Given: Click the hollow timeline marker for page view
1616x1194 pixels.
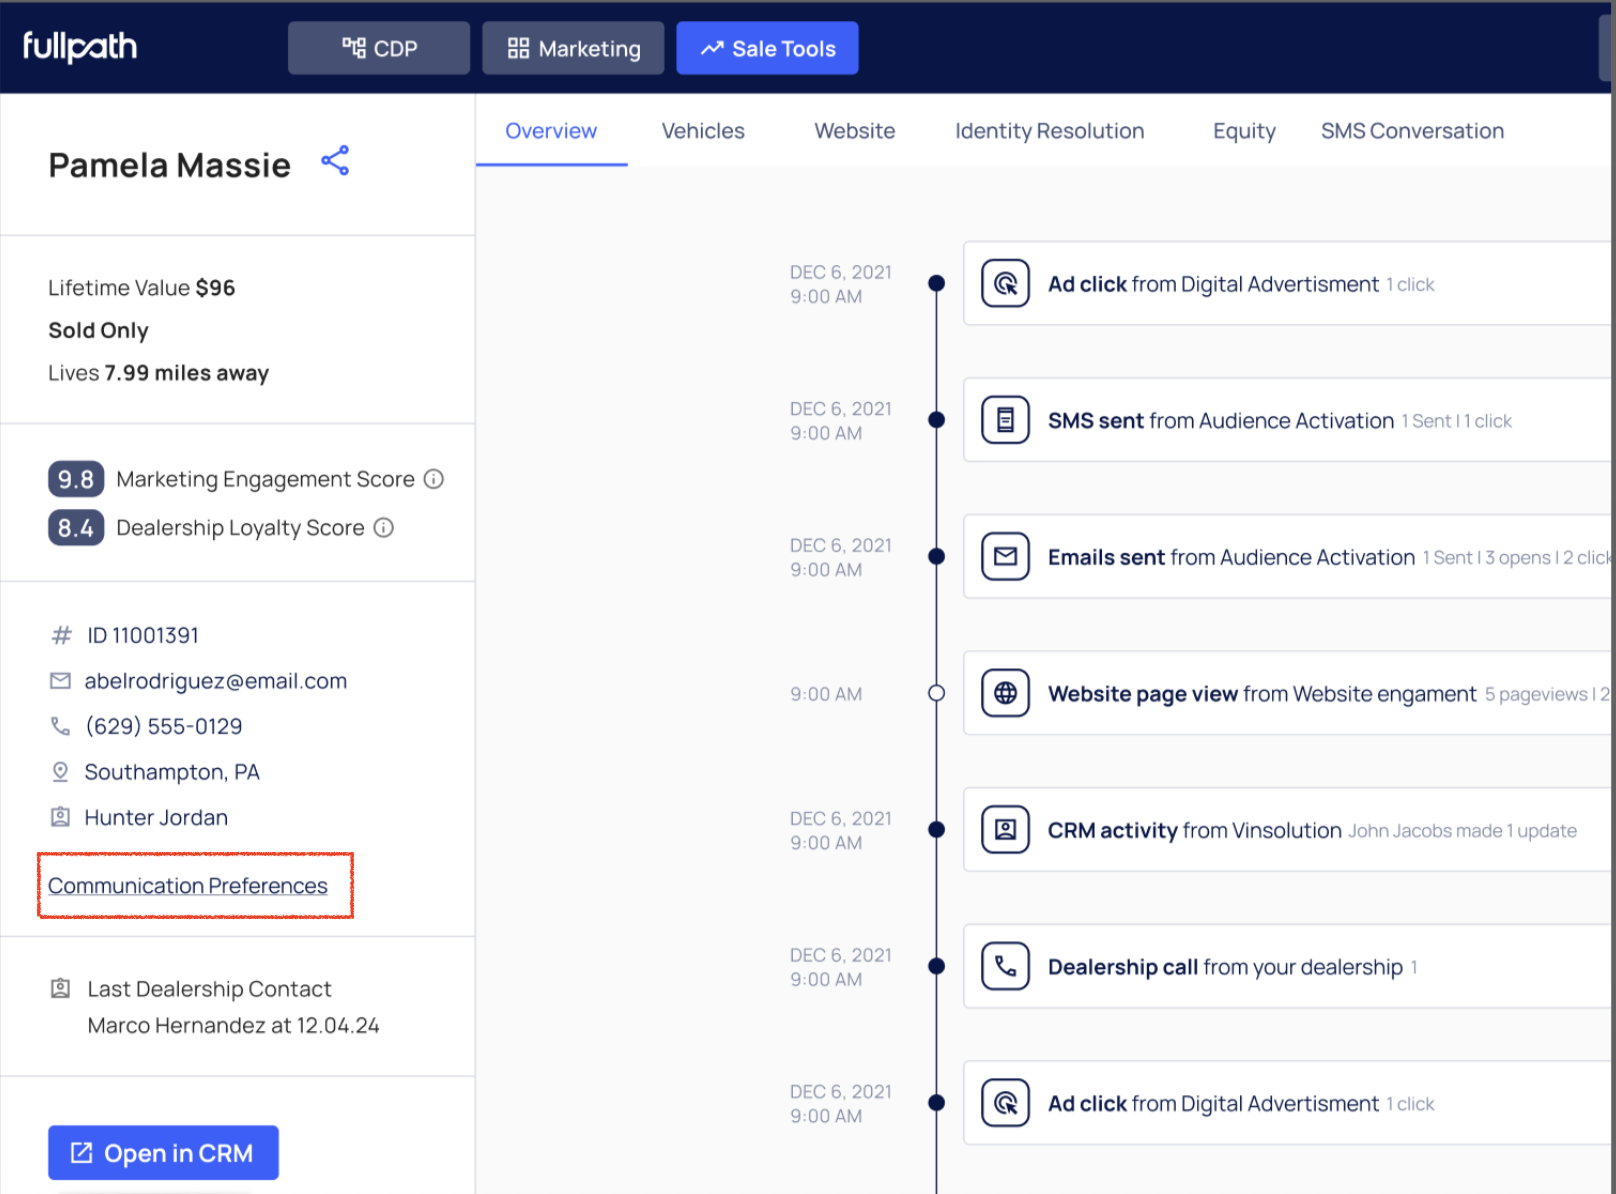Looking at the screenshot, I should [x=936, y=693].
